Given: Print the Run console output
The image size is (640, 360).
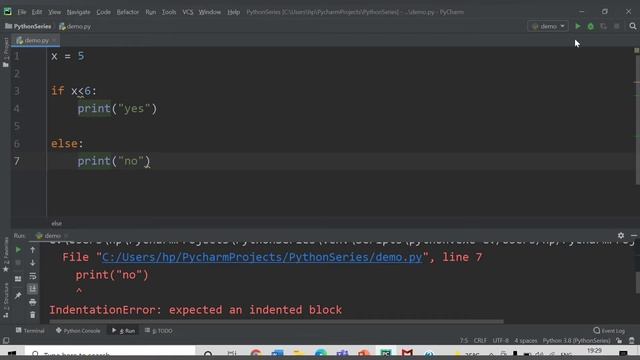Looking at the screenshot, I should 33,302.
